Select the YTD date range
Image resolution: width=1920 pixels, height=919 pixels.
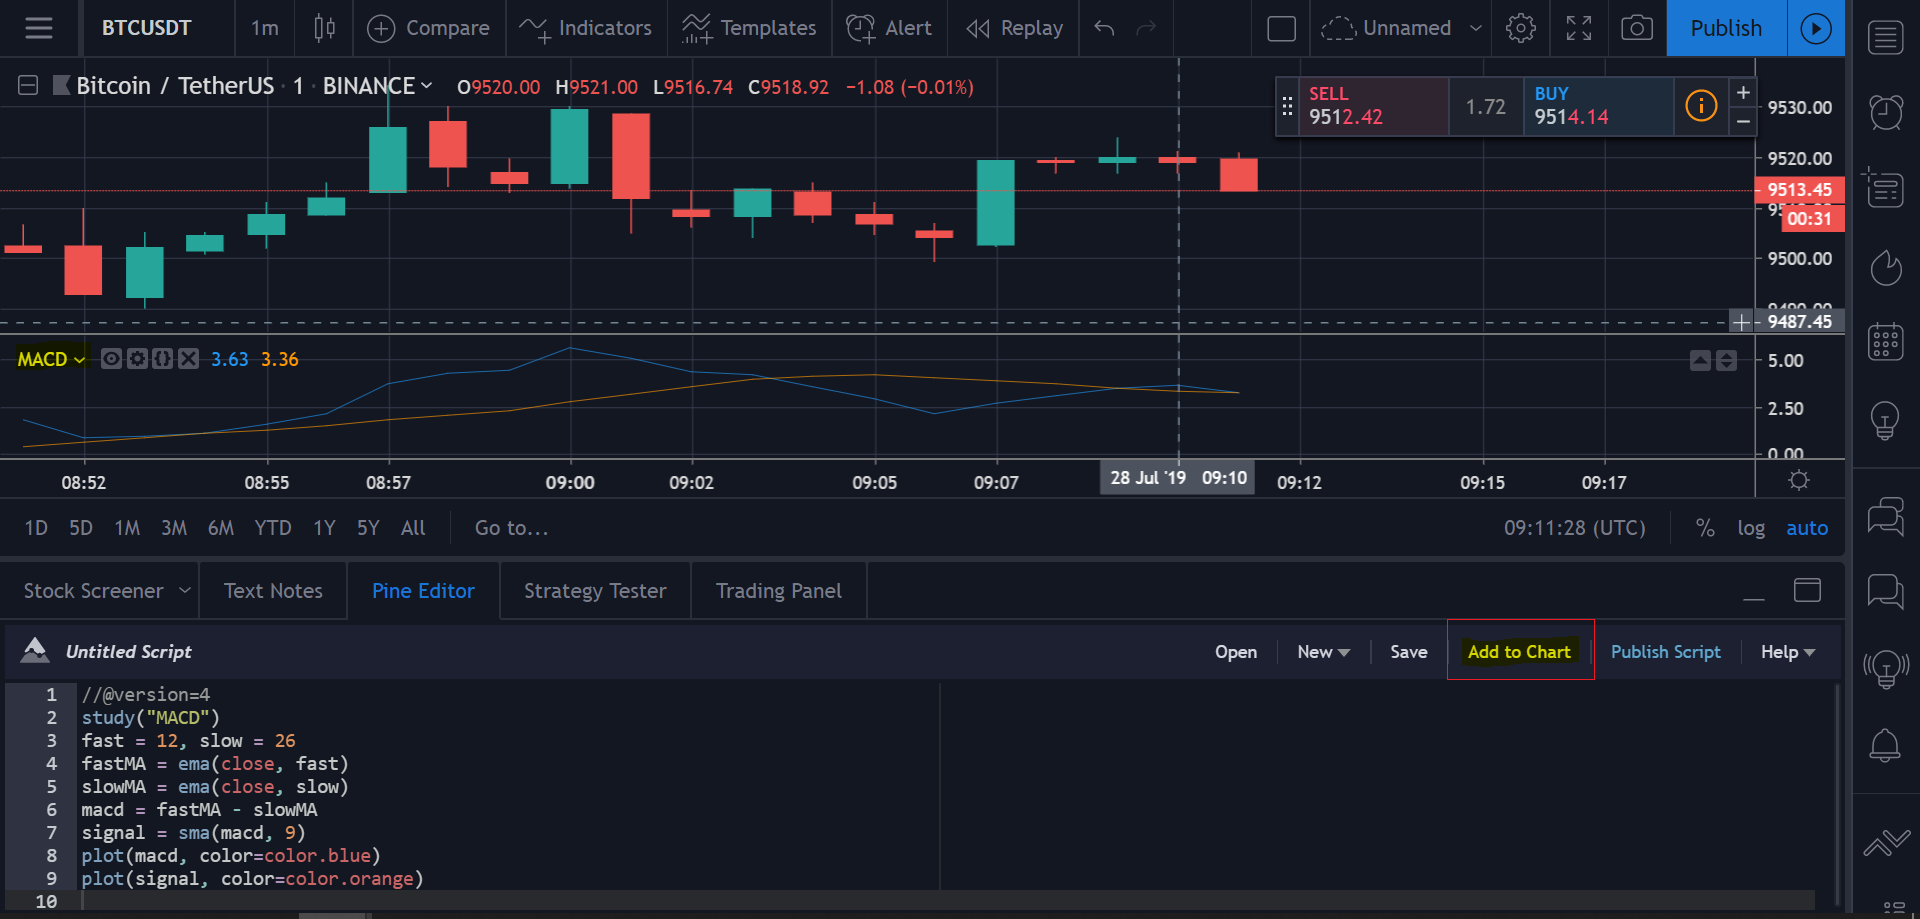click(273, 528)
